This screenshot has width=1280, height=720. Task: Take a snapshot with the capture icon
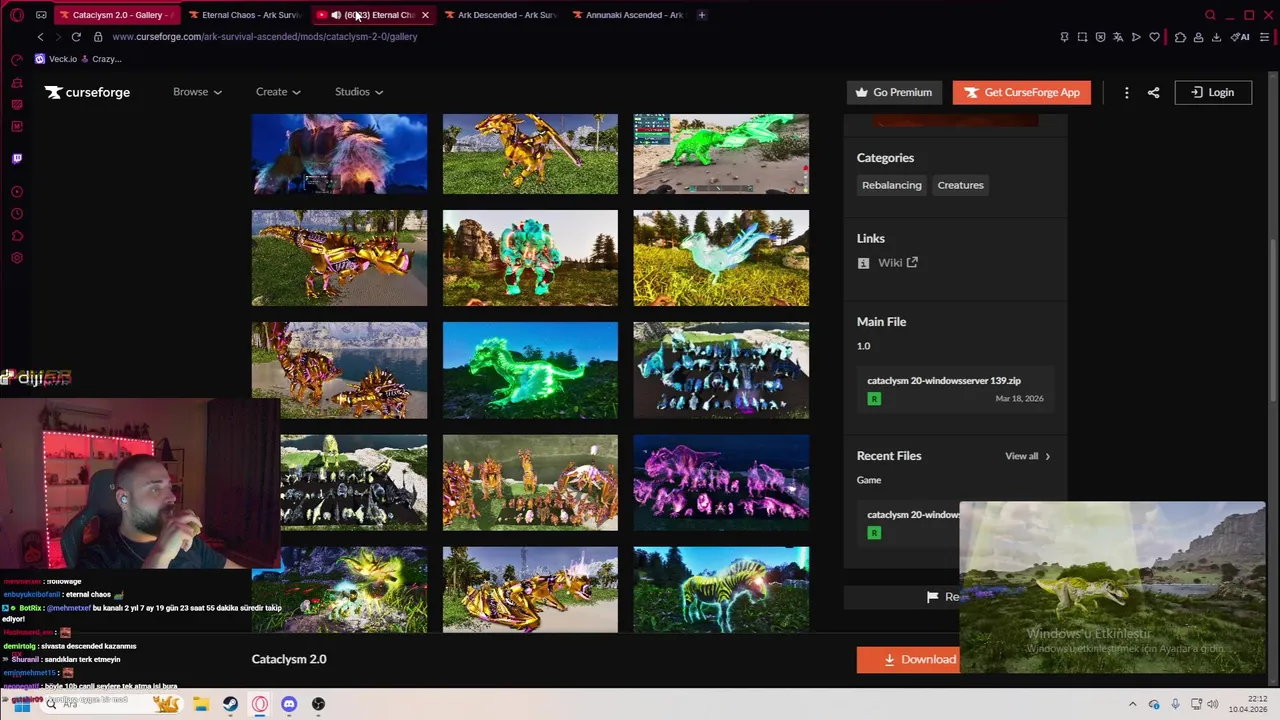pos(1082,37)
